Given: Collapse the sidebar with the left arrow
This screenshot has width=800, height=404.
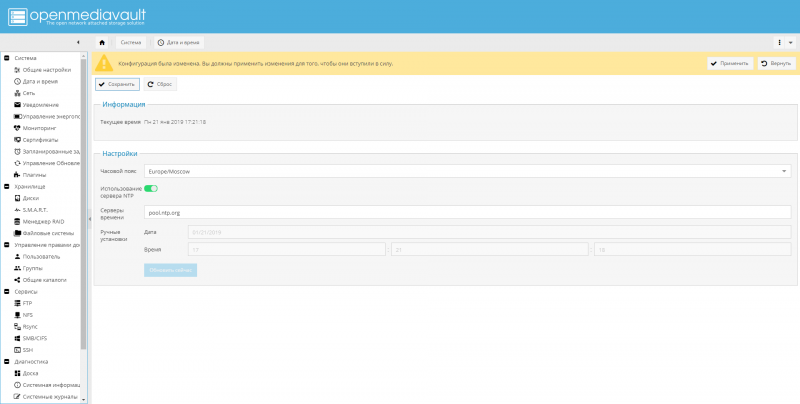Looking at the screenshot, I should point(78,42).
